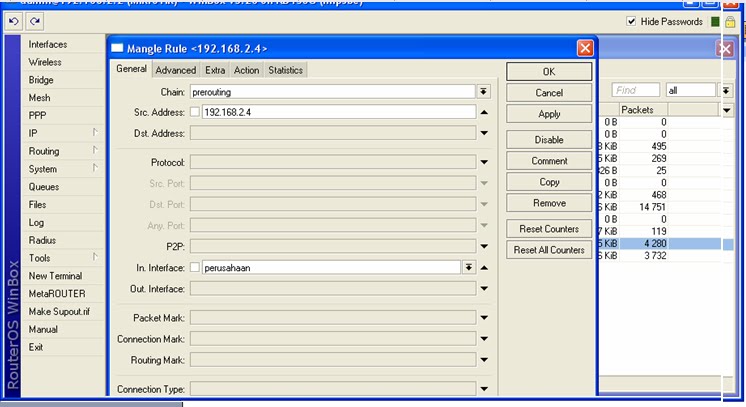Open Queues in the sidebar menu
Viewport: 746px width, 407px height.
coord(63,187)
